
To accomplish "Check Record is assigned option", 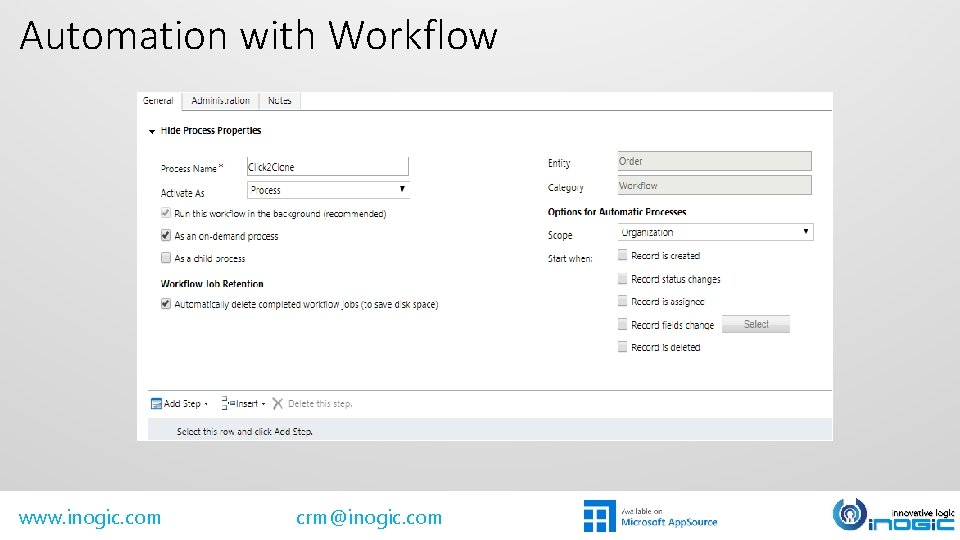I will coord(622,301).
